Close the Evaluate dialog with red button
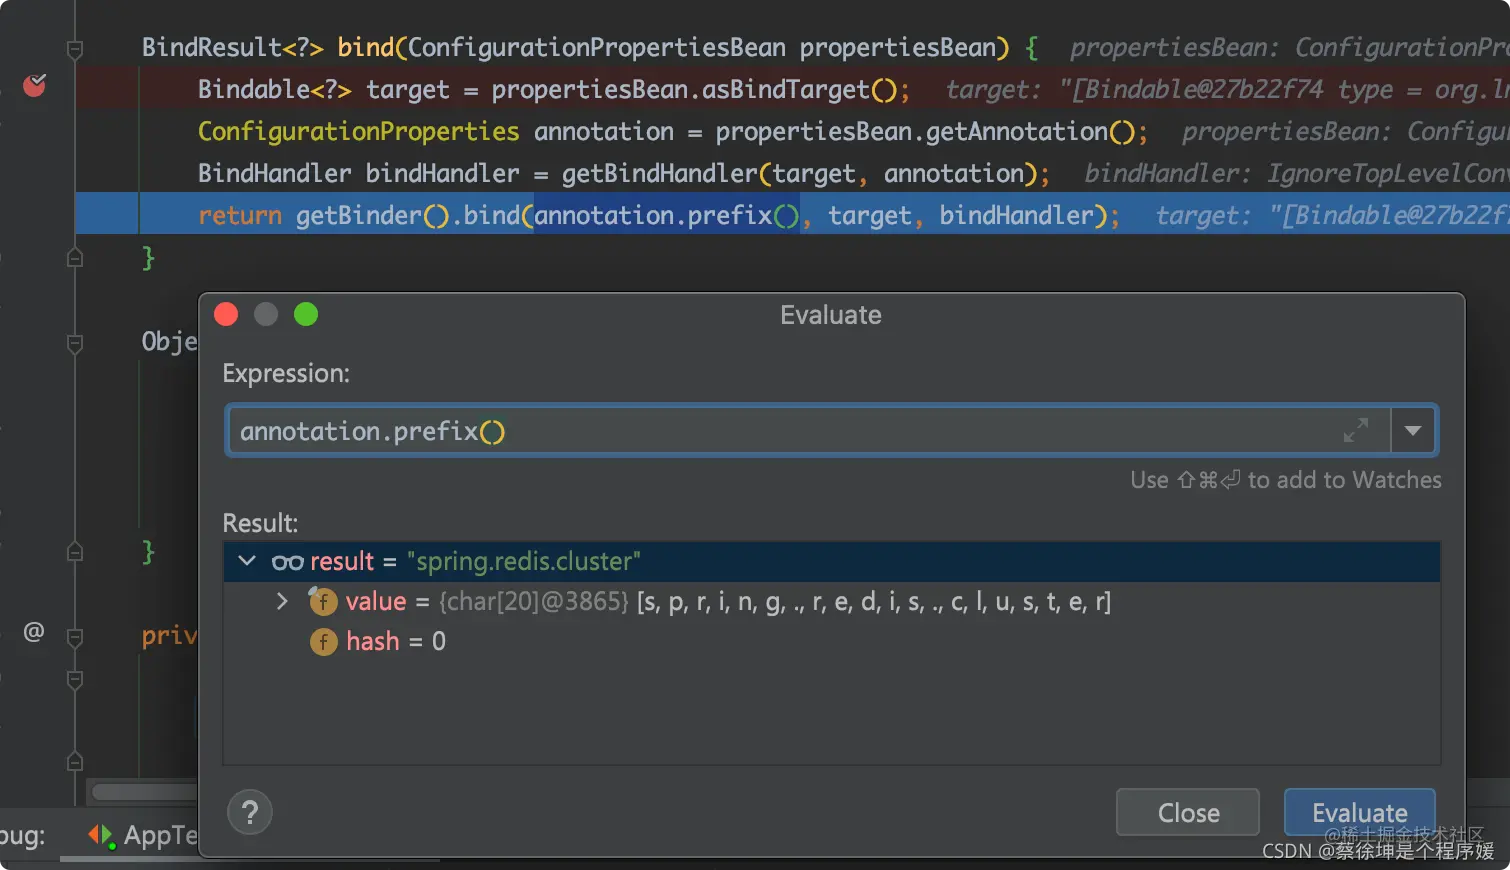 [226, 315]
